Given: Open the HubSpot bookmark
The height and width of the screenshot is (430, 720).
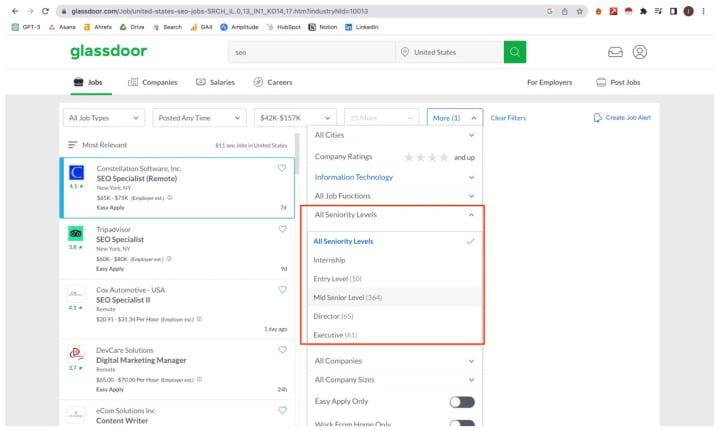Looking at the screenshot, I should (x=283, y=27).
